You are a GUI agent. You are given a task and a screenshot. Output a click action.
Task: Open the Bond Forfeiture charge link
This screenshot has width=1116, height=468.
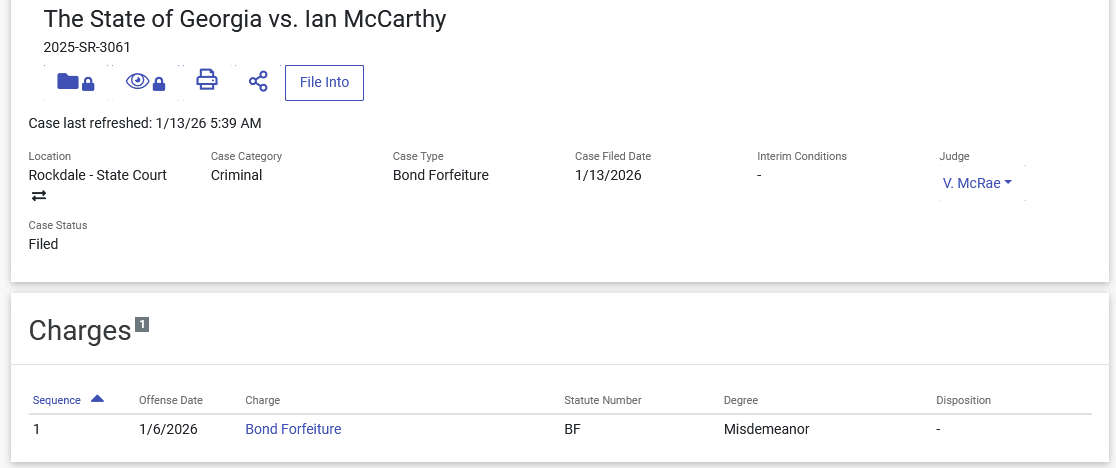[293, 429]
